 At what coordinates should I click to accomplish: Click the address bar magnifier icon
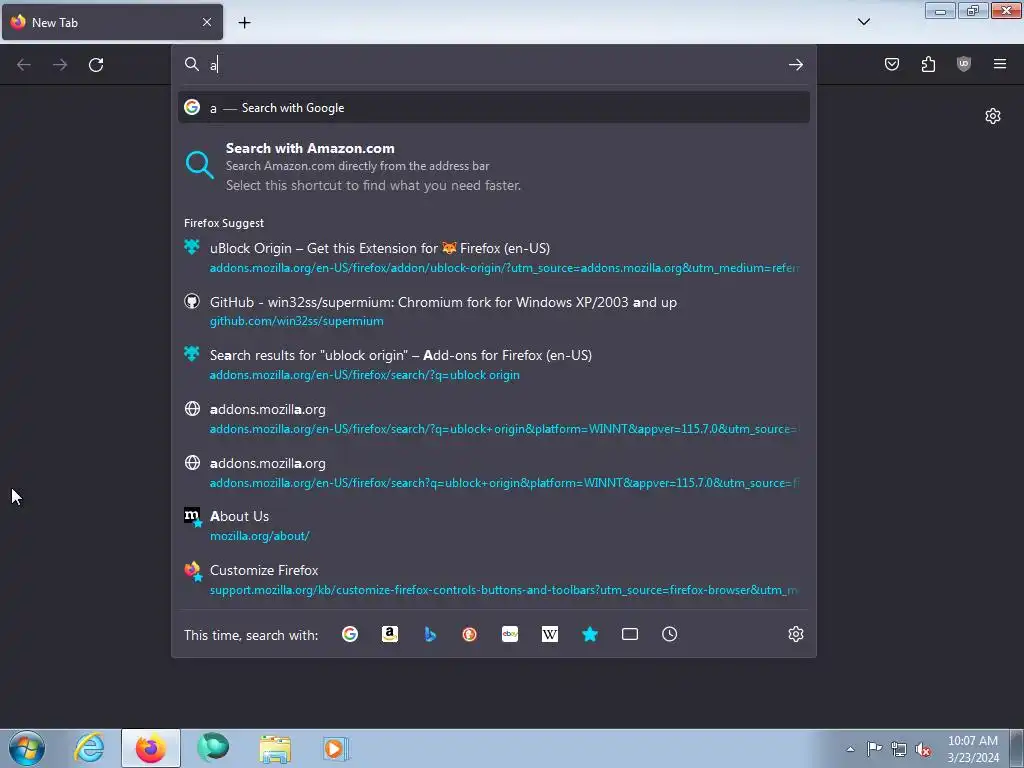point(191,64)
